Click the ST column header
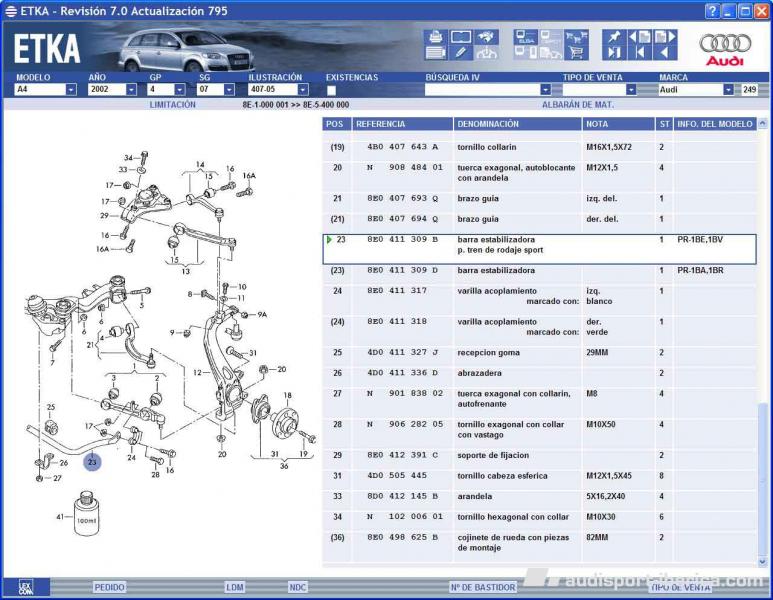The image size is (773, 600). (x=664, y=124)
